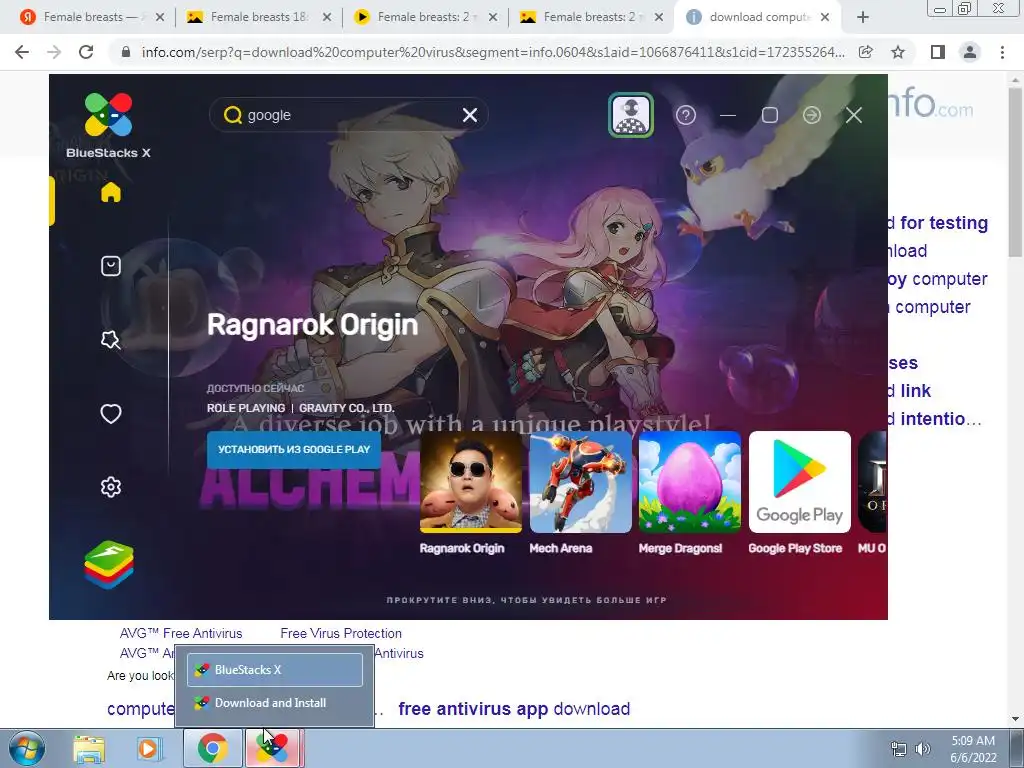Image resolution: width=1024 pixels, height=768 pixels.
Task: Open the user avatar profile icon
Action: point(631,115)
